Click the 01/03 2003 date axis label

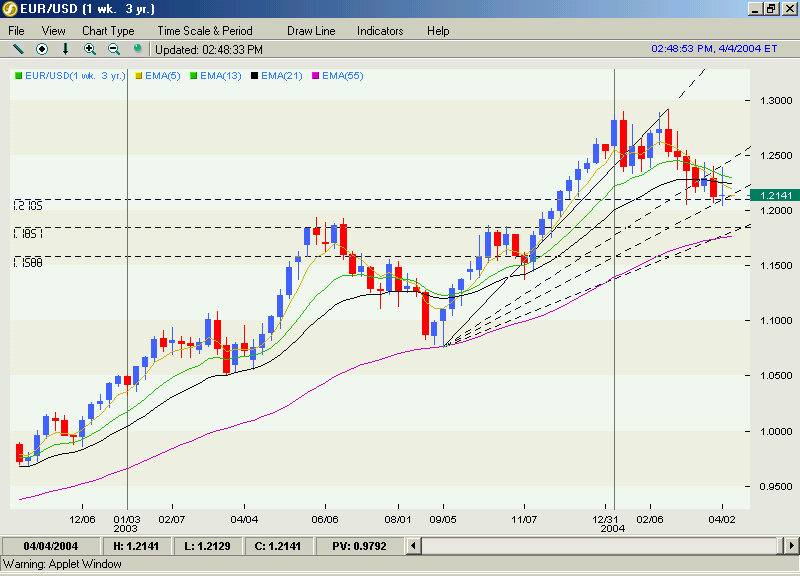tap(127, 524)
